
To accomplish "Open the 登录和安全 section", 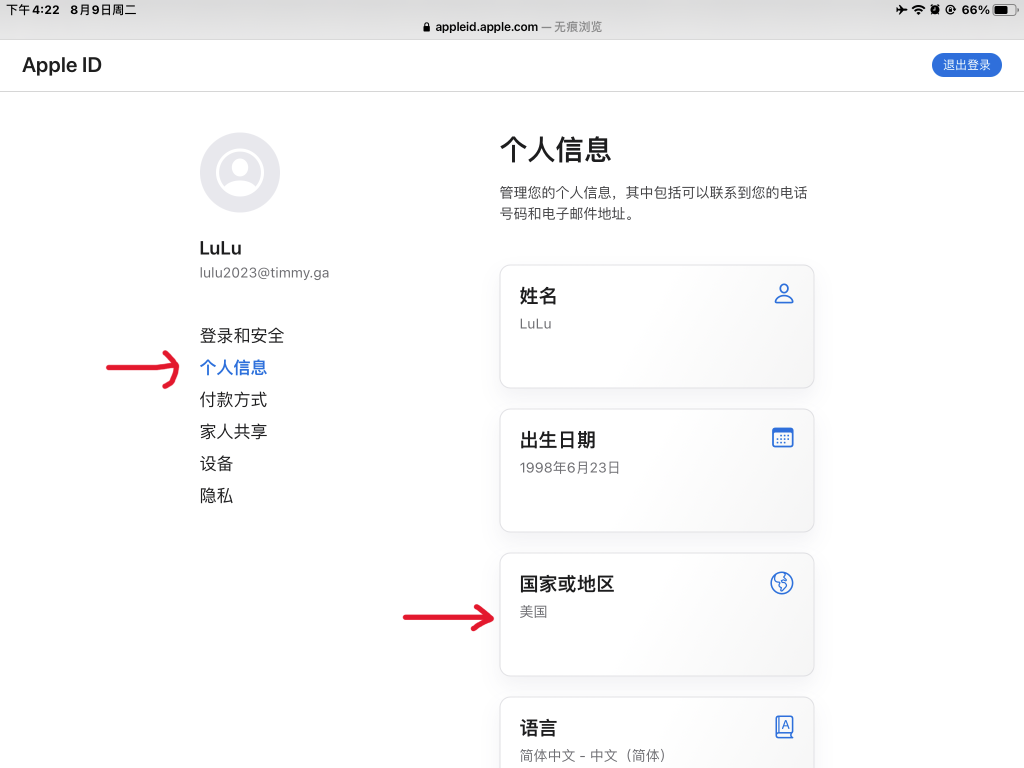I will pos(242,336).
